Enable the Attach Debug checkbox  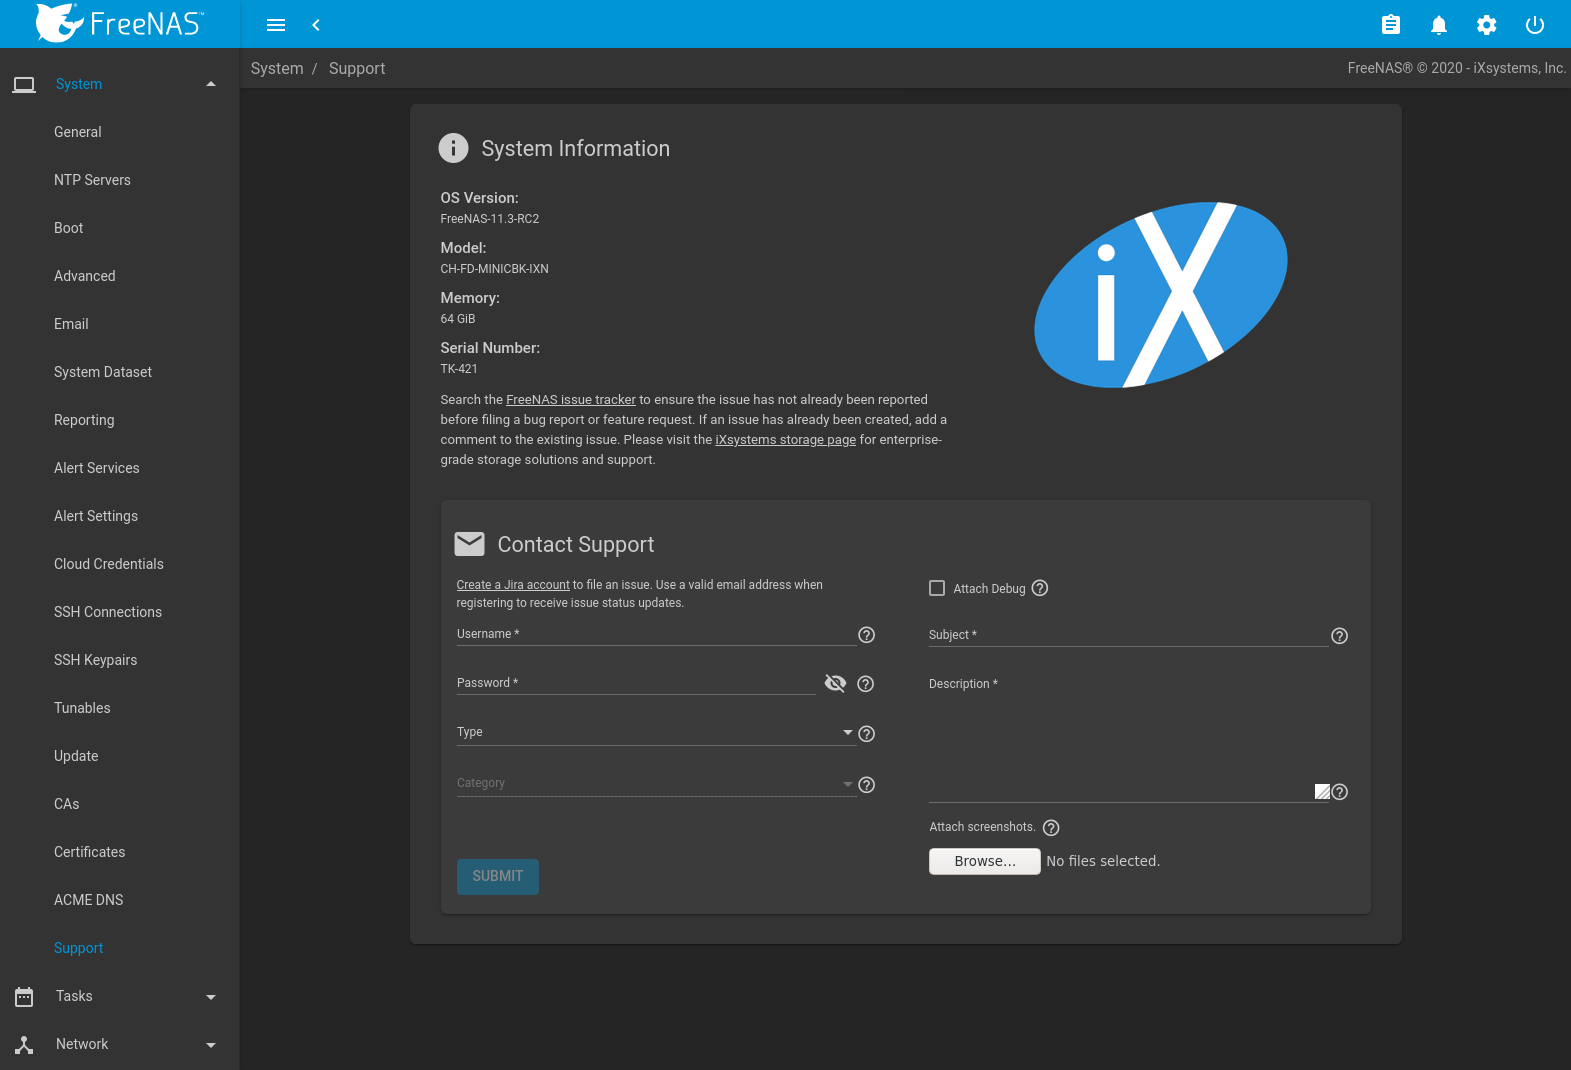937,588
